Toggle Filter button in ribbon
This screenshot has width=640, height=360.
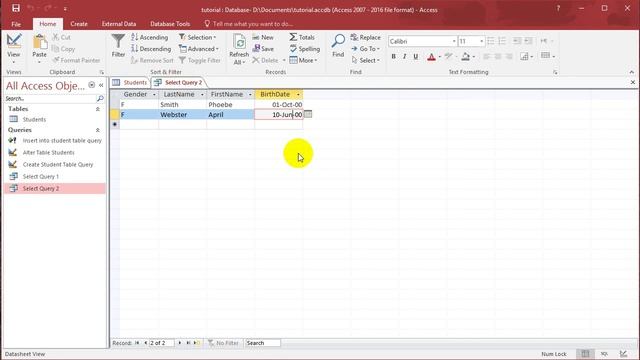(200, 60)
